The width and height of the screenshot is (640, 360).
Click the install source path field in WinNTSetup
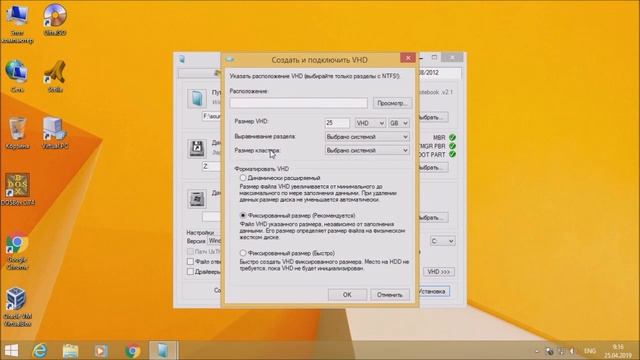(212, 117)
